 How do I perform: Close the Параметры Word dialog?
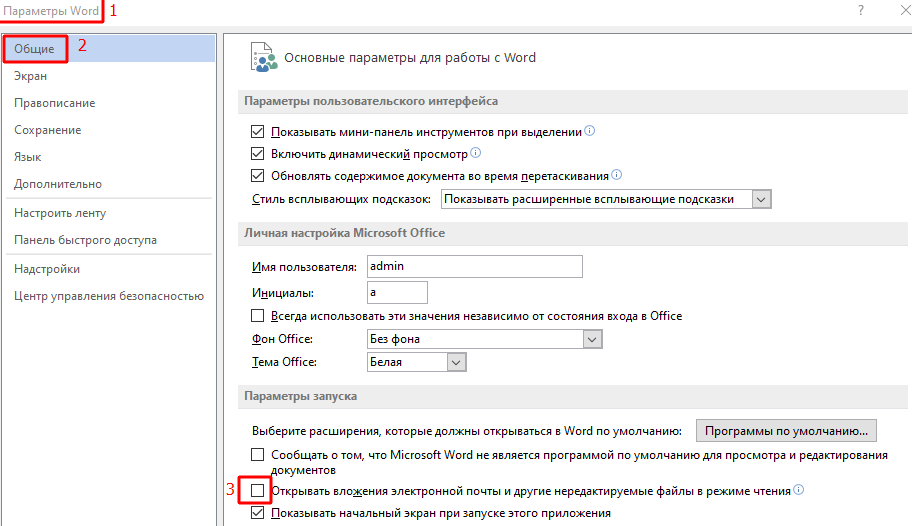coord(905,10)
